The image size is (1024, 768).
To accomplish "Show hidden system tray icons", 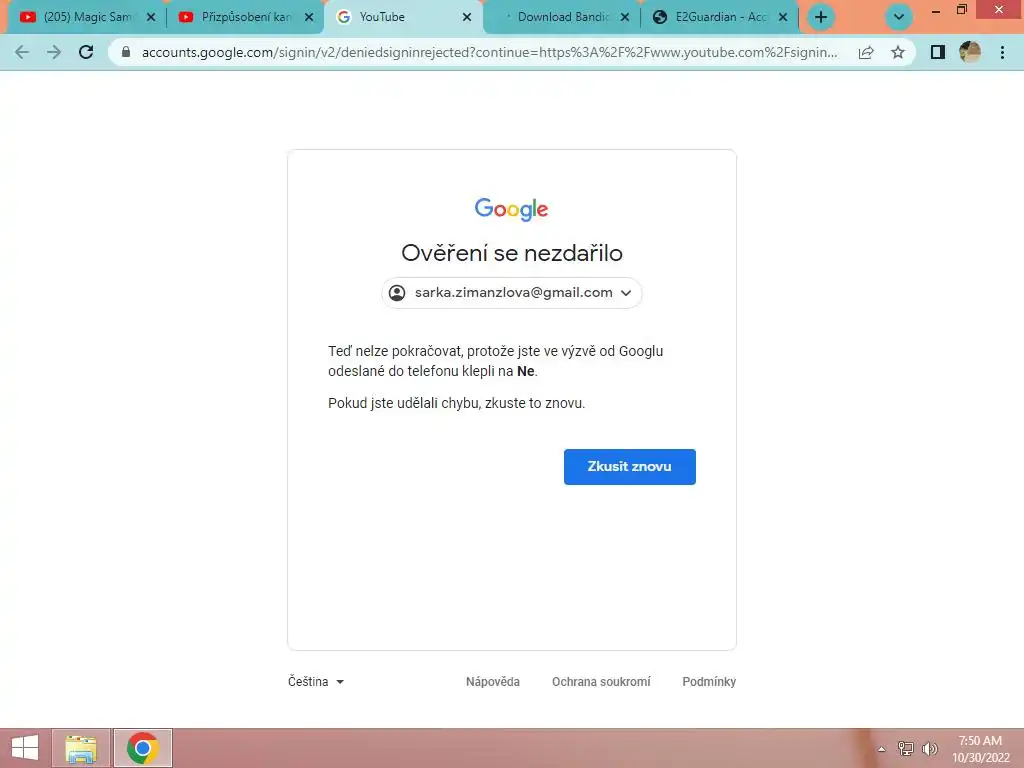I will [x=882, y=749].
